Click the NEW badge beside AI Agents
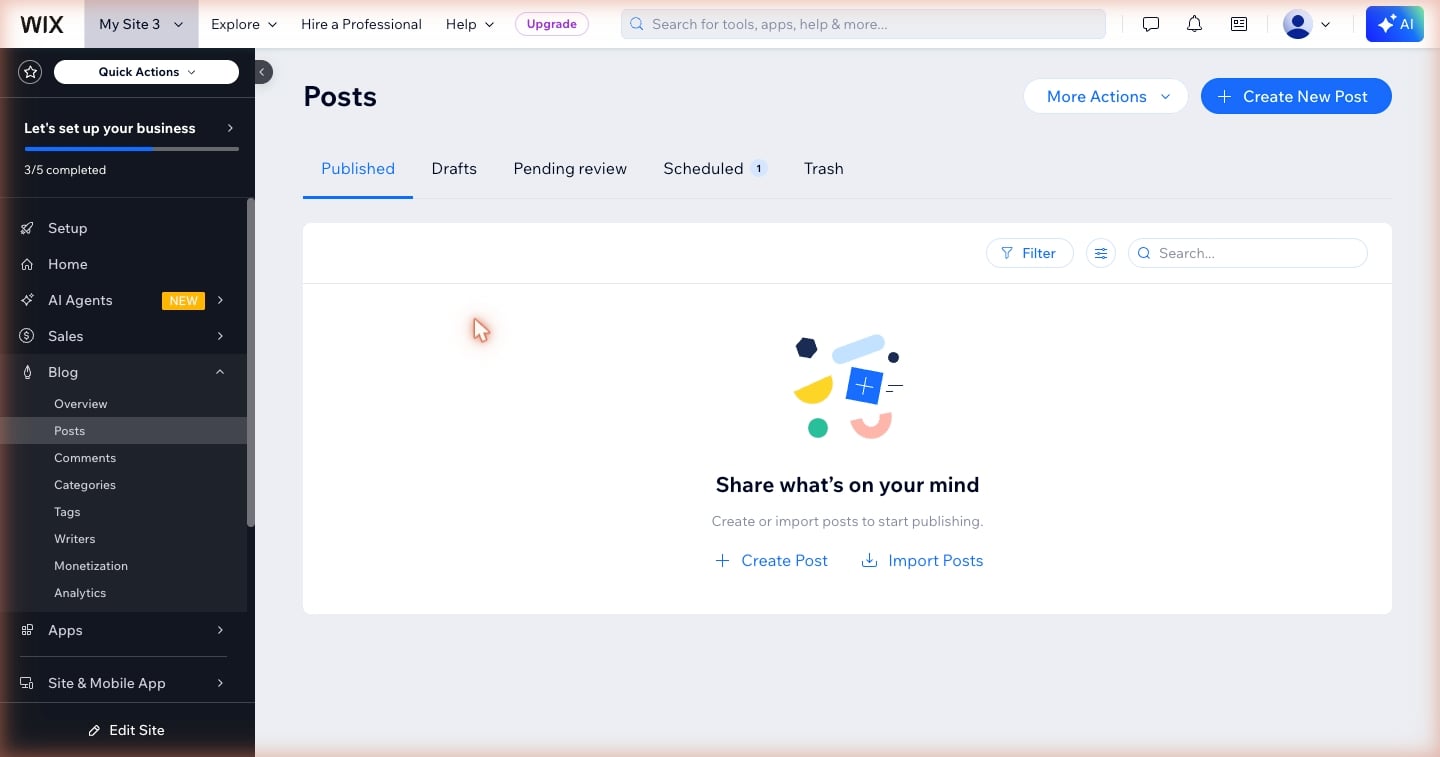Screen dimensions: 1440x757 click(x=183, y=300)
